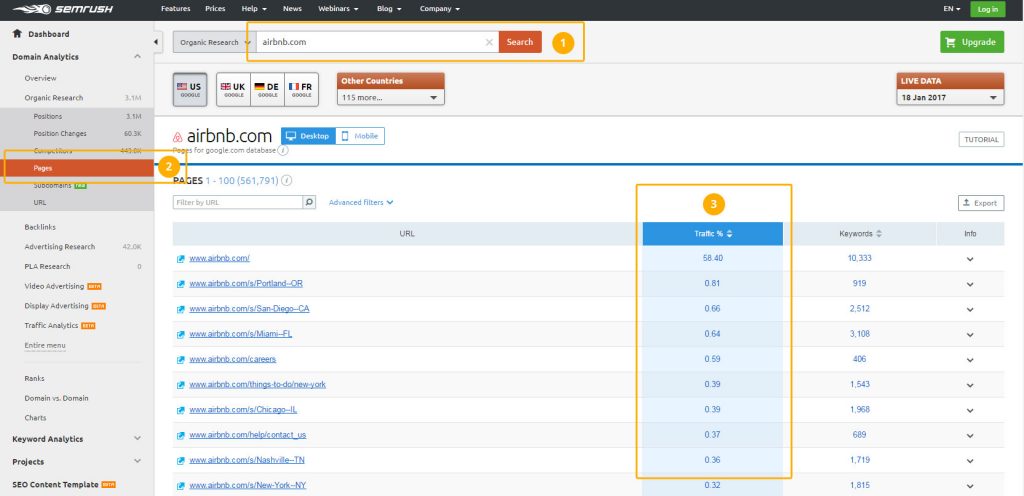Open Traffic Analytics in the sidebar
This screenshot has height=496, width=1024.
click(51, 325)
